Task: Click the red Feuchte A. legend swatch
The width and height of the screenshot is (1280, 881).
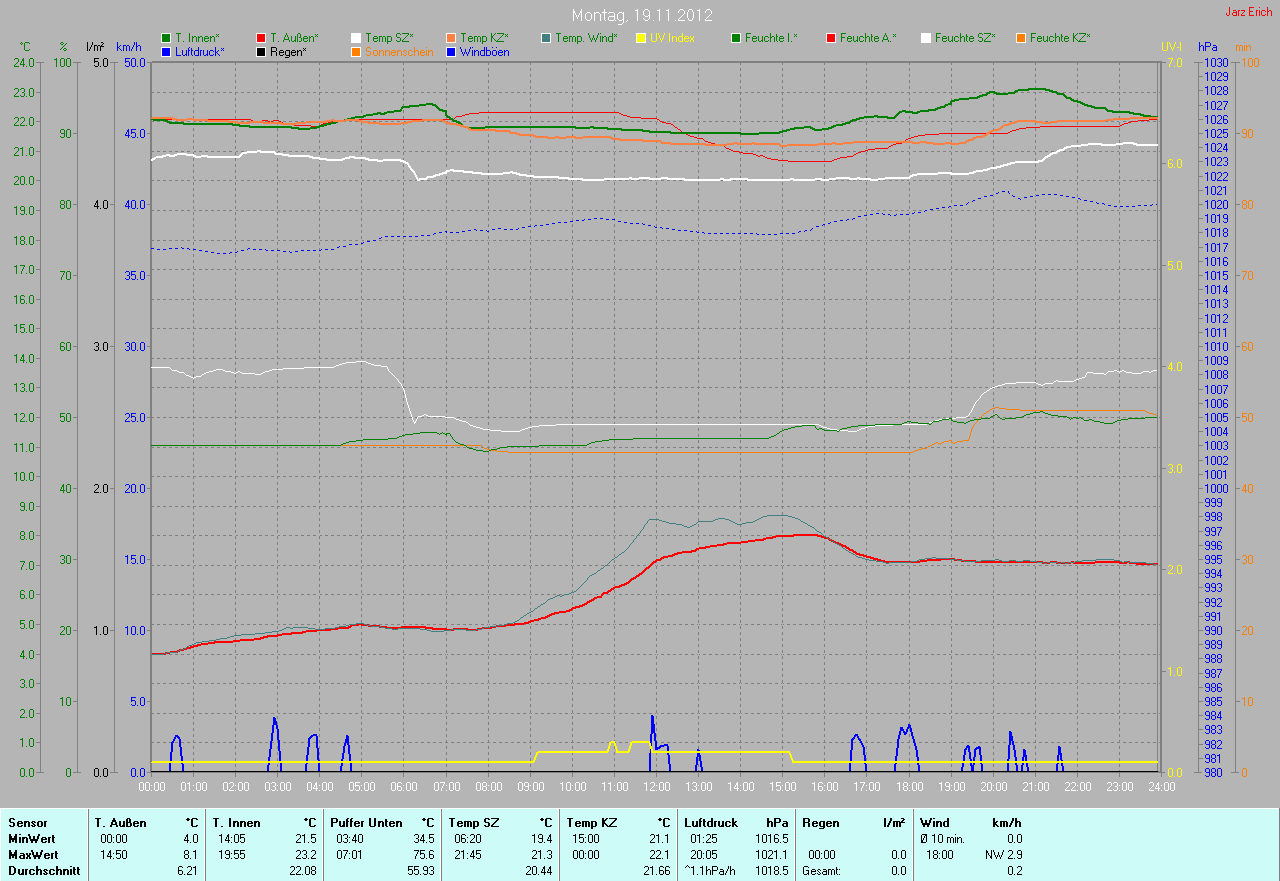Action: [x=831, y=38]
